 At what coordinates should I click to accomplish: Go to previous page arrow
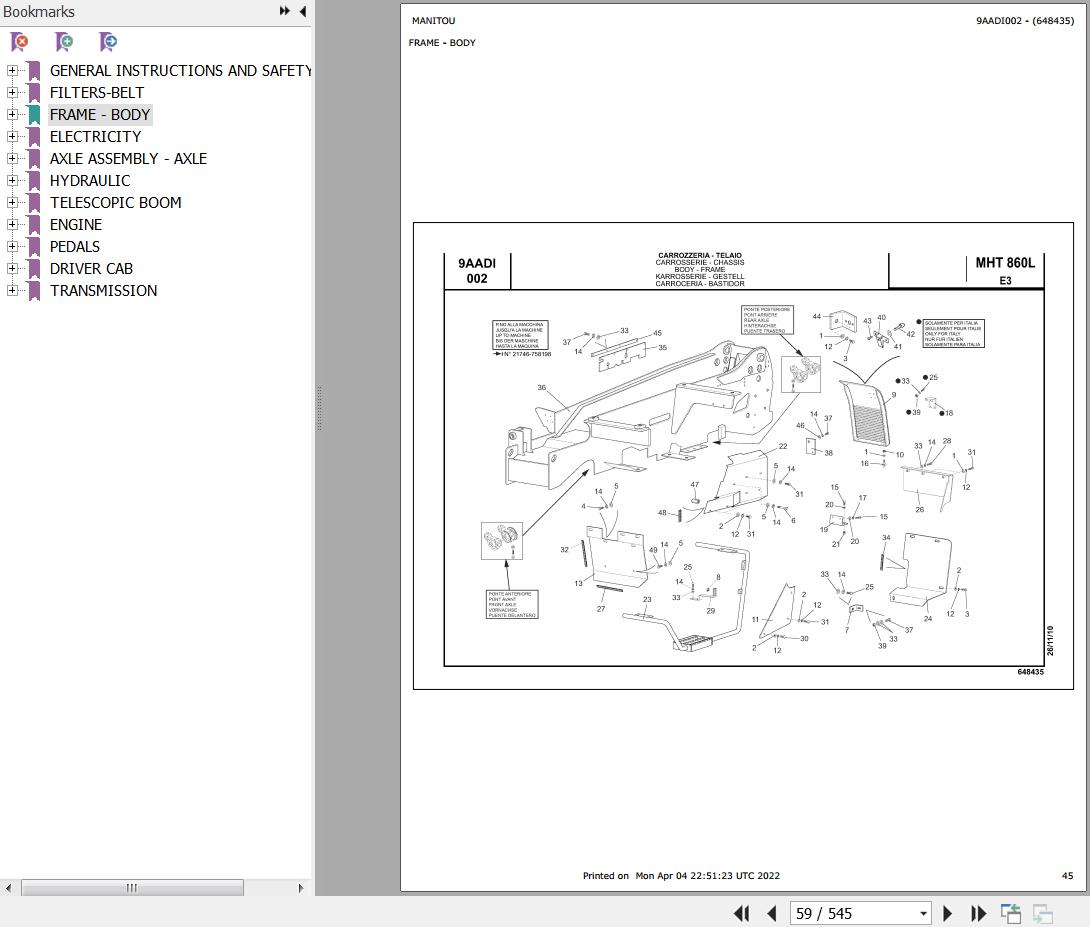click(772, 913)
